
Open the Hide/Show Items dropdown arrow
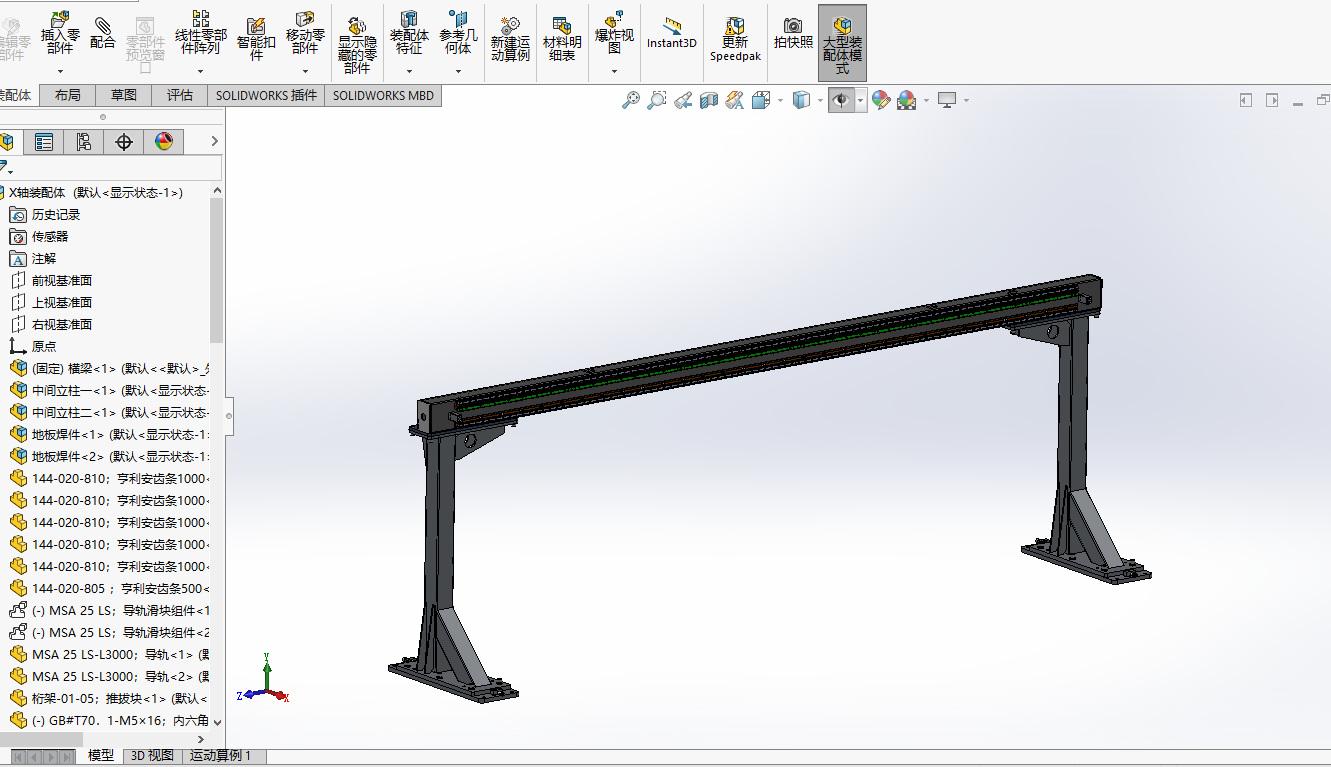tap(861, 100)
